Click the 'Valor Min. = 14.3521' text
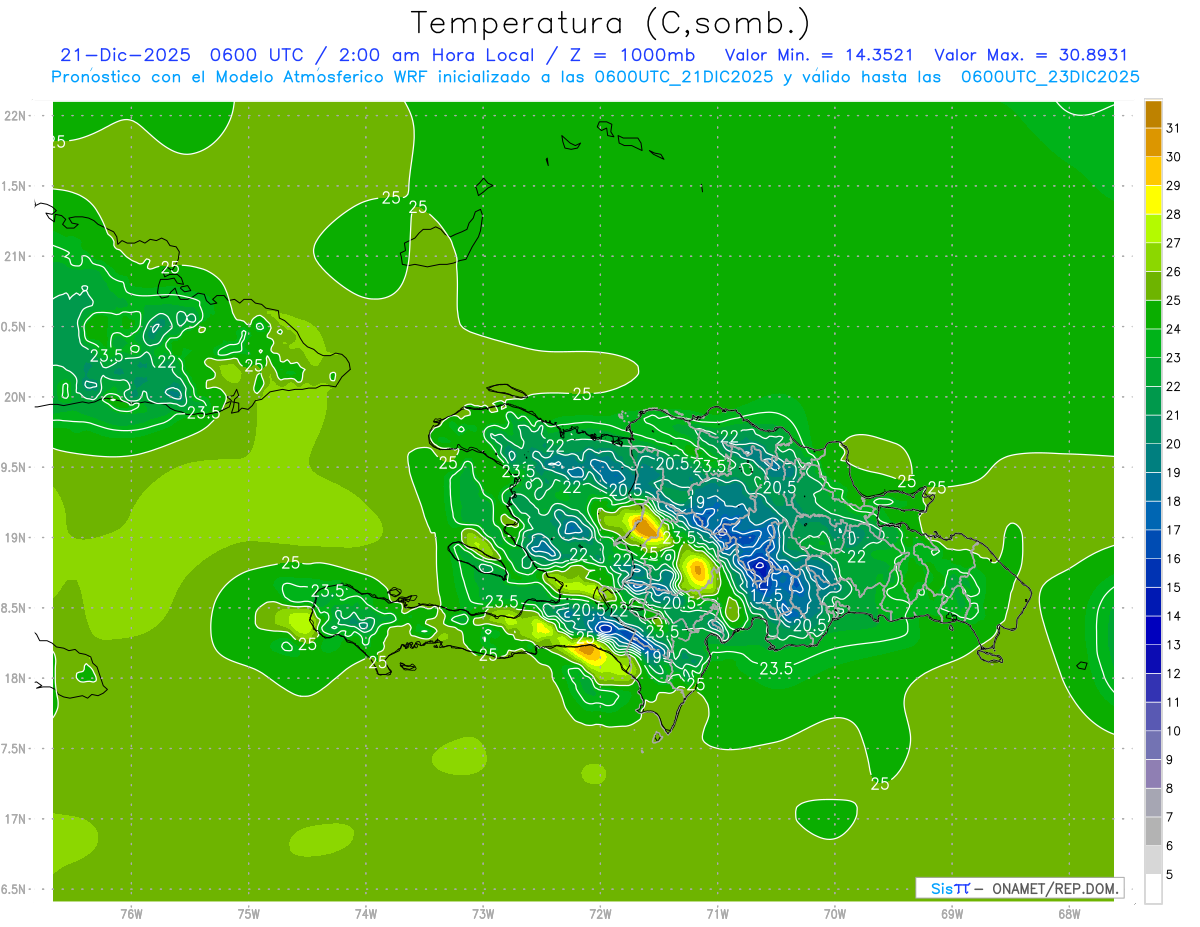 [x=818, y=55]
